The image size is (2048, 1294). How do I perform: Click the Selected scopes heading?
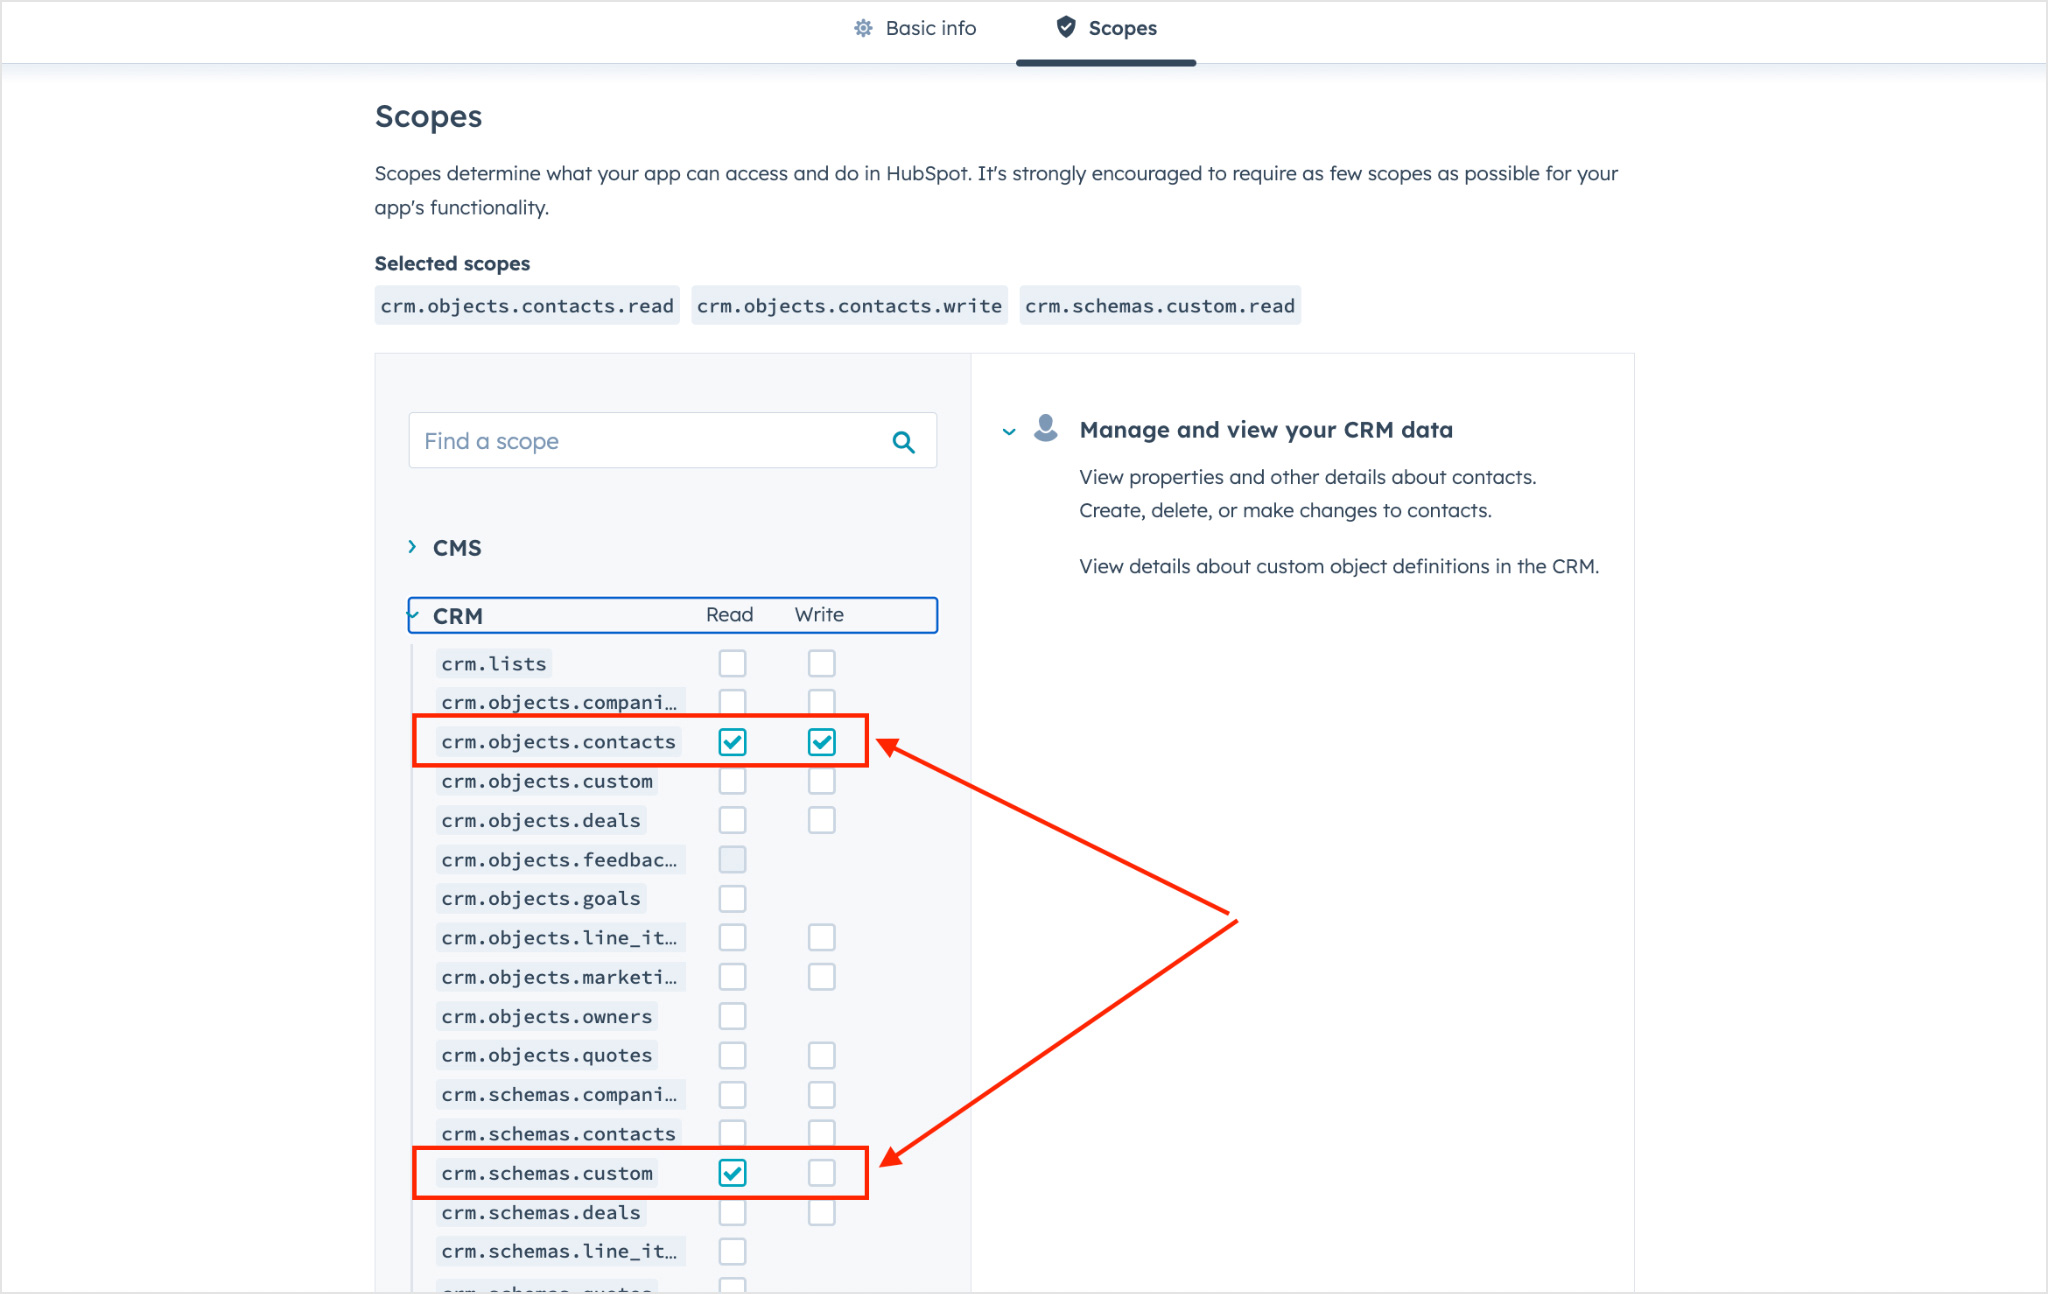click(x=452, y=263)
